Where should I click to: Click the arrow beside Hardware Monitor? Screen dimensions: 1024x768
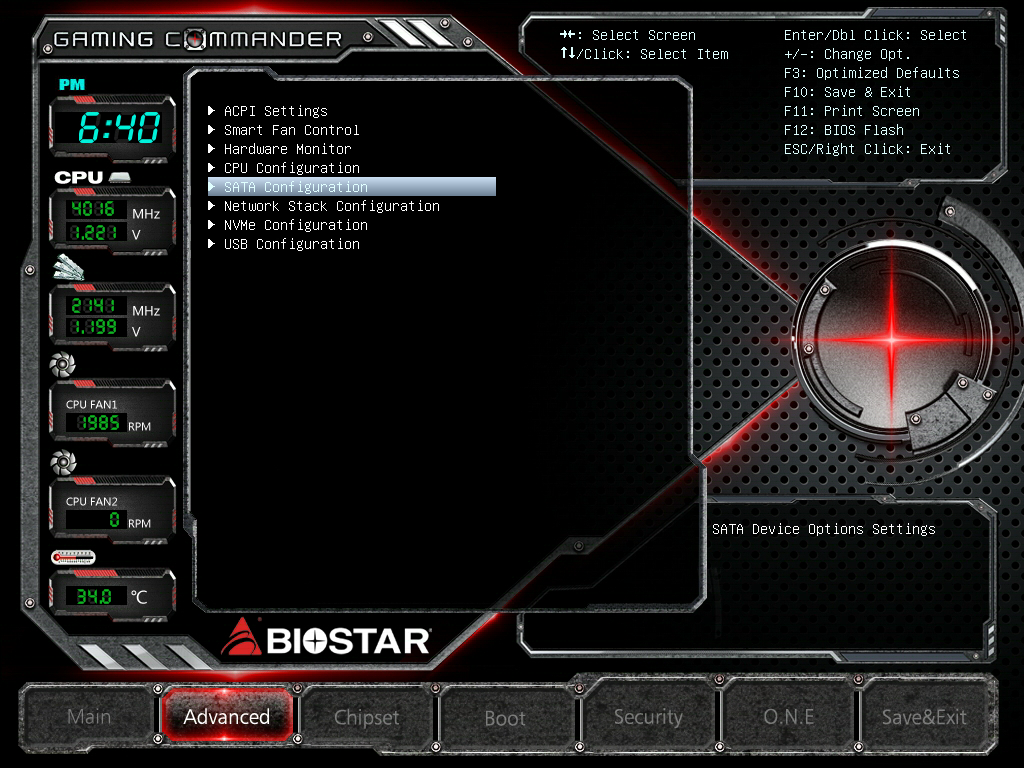(212, 148)
